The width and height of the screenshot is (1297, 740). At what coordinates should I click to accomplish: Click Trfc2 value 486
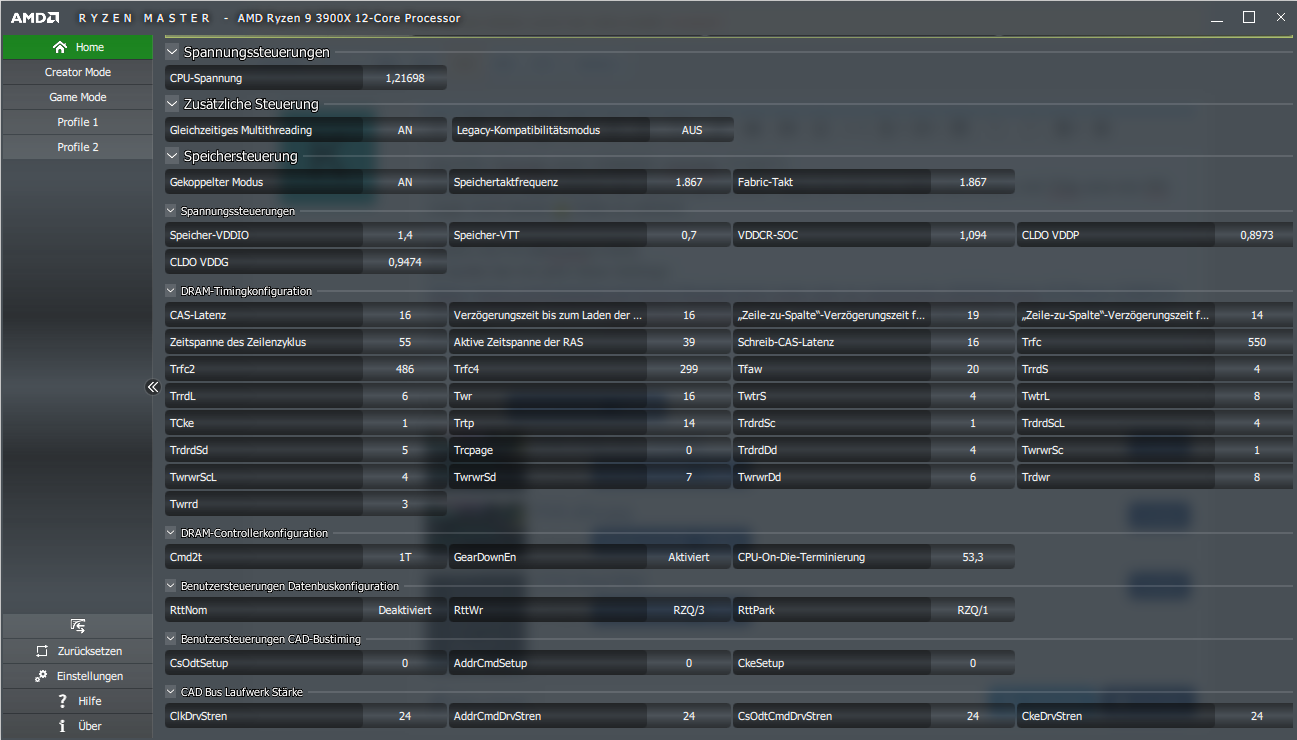tap(405, 369)
